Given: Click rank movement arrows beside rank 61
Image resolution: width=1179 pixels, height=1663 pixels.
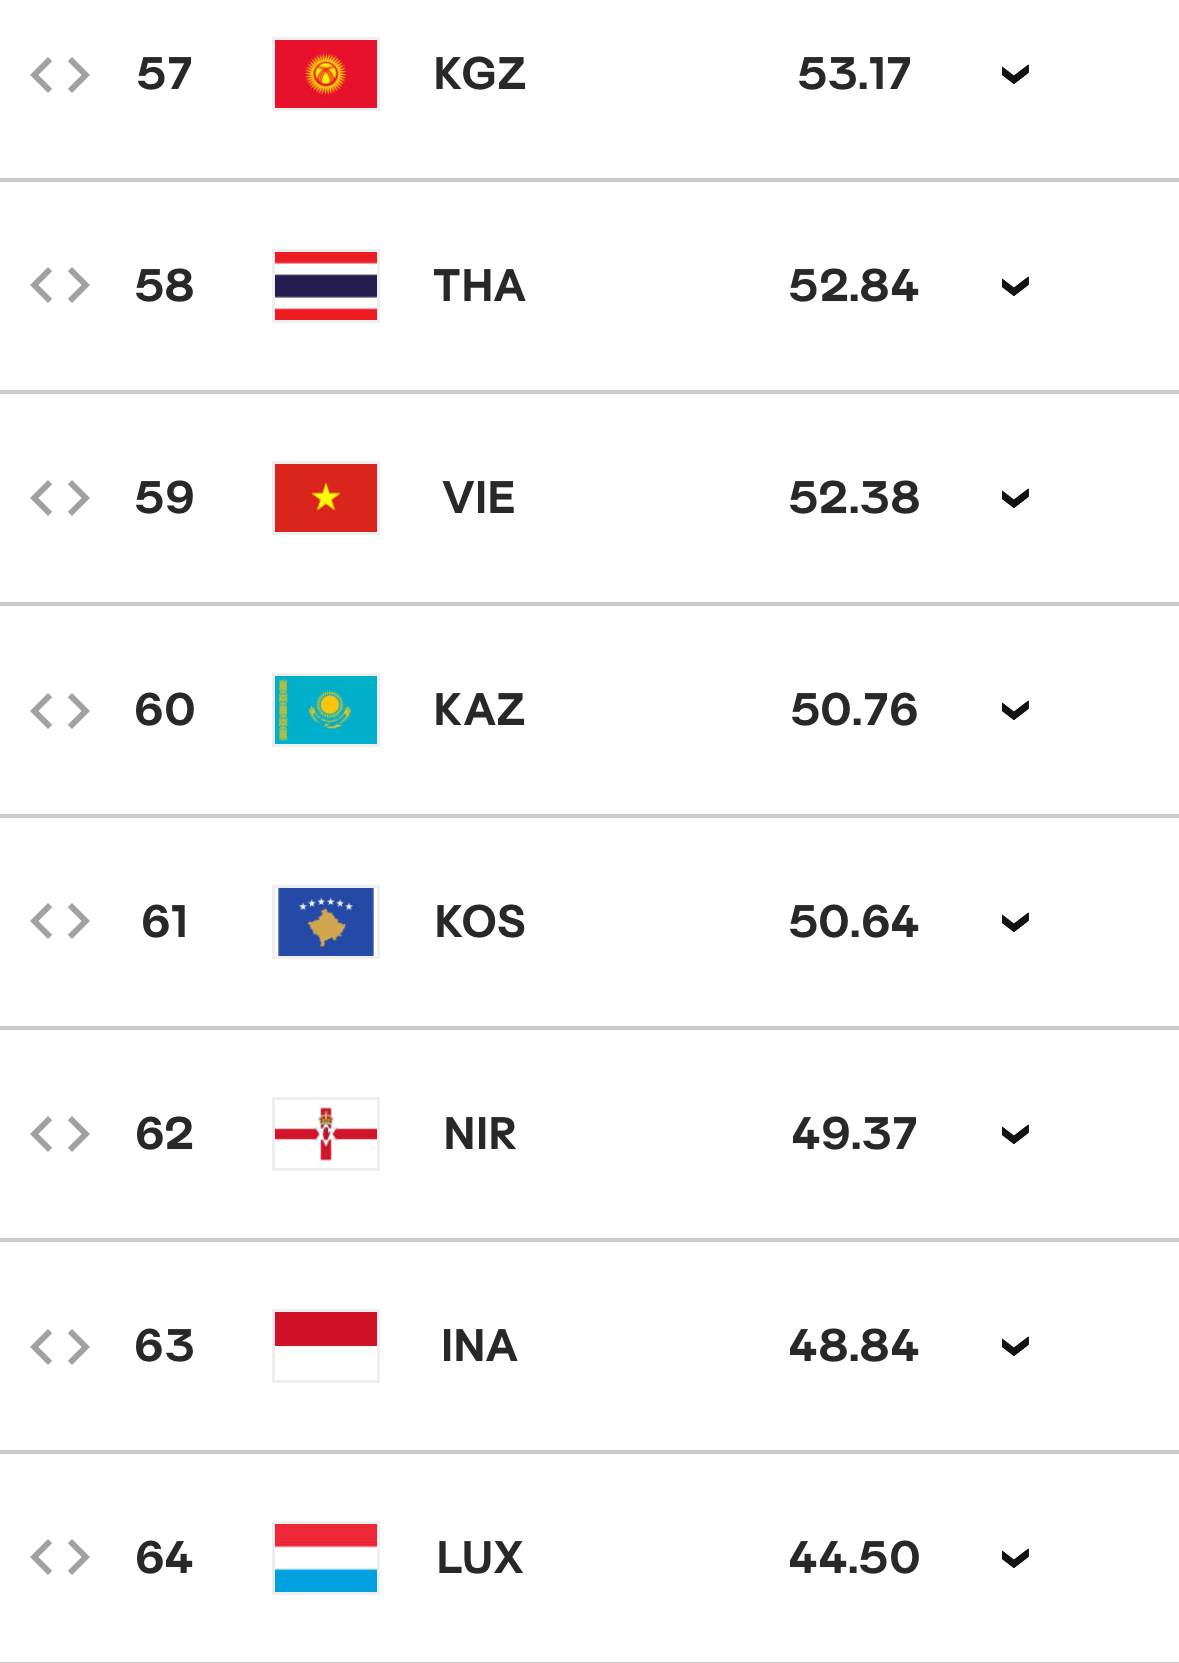Looking at the screenshot, I should tap(60, 922).
